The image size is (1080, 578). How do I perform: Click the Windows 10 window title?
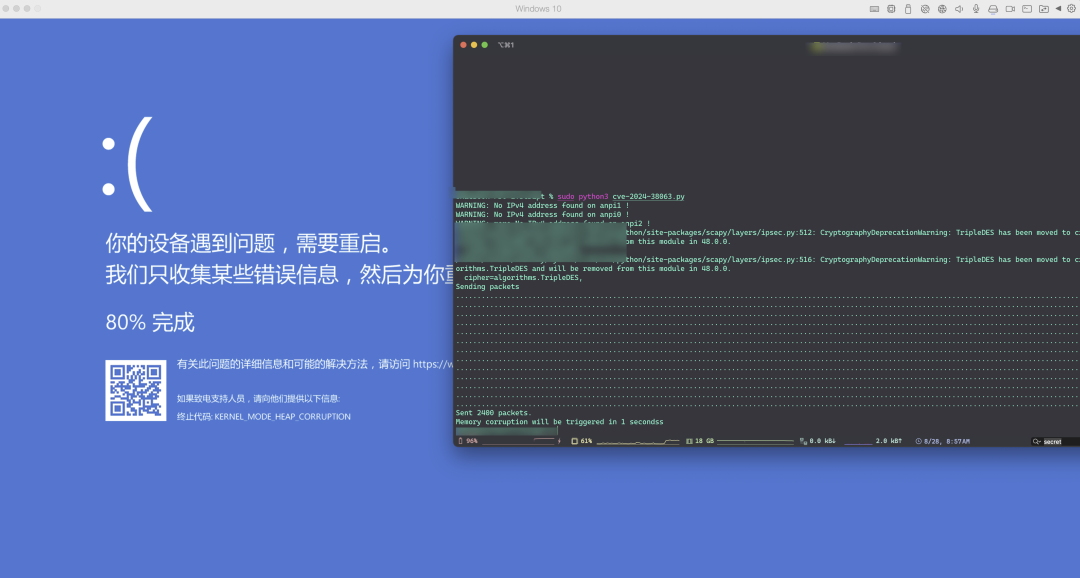point(538,9)
